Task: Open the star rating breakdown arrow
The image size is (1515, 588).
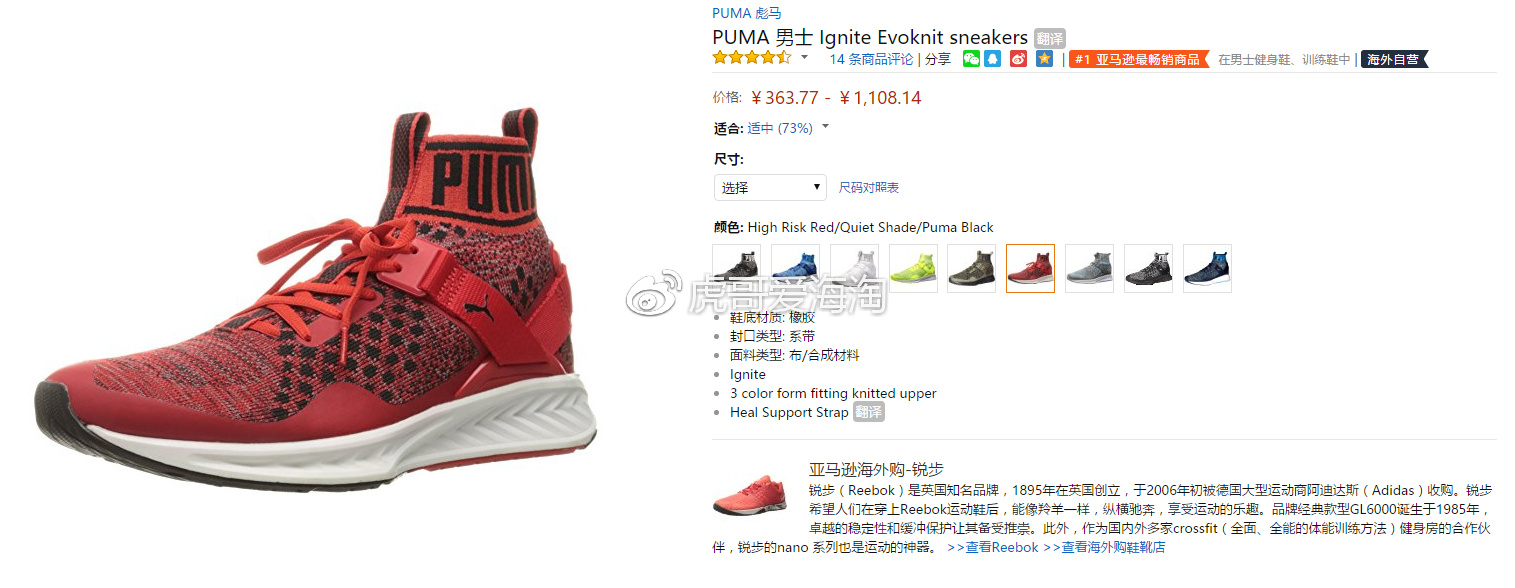Action: click(804, 58)
